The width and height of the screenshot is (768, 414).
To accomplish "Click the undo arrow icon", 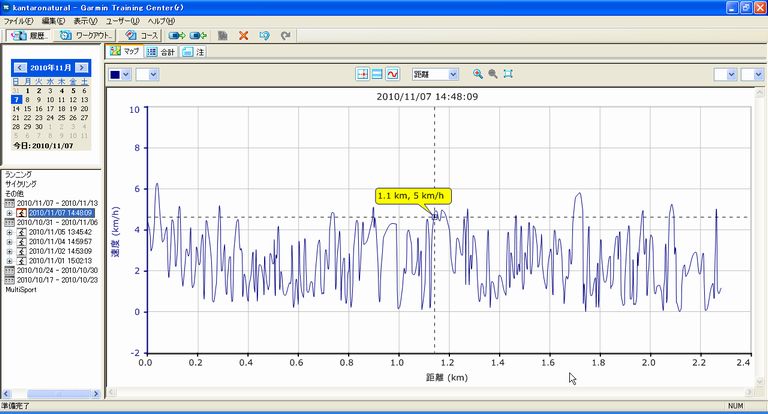I will (264, 35).
